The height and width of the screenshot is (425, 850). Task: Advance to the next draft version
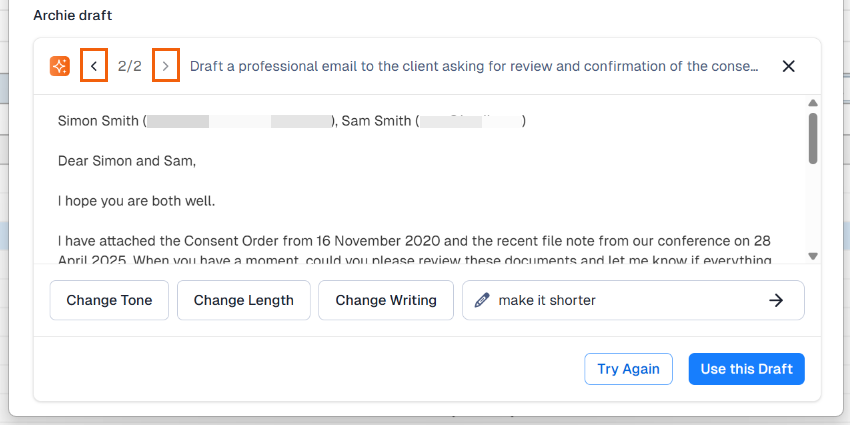[x=166, y=66]
